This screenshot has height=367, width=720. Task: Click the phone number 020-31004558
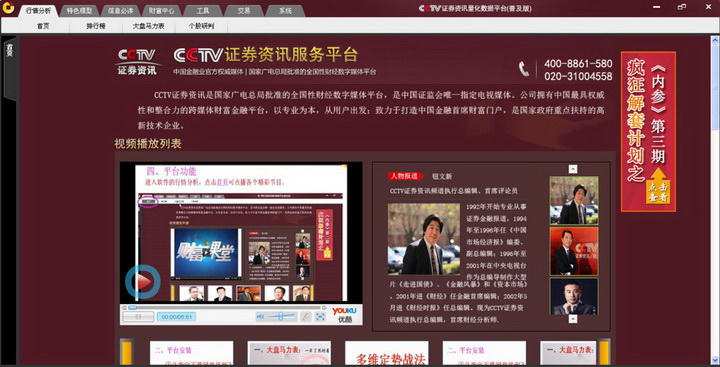[x=578, y=76]
